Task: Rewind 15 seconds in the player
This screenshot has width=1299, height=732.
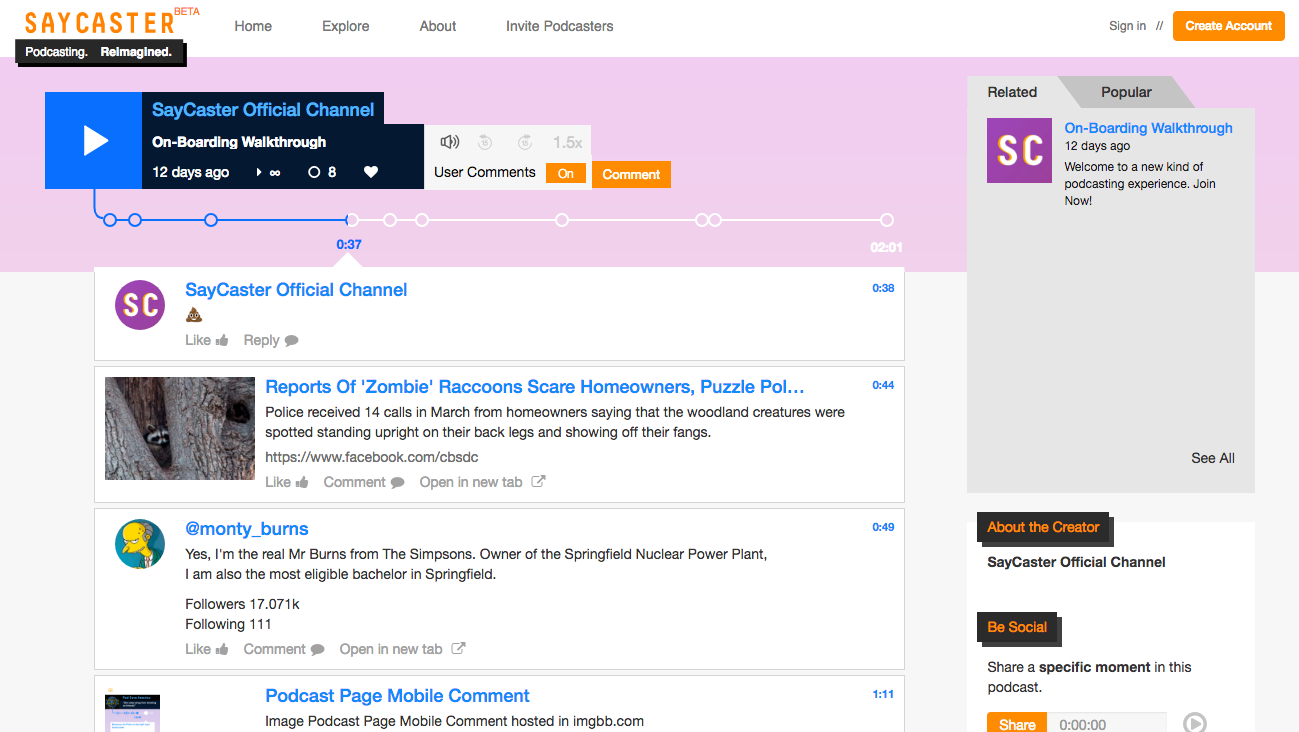Action: pos(485,142)
